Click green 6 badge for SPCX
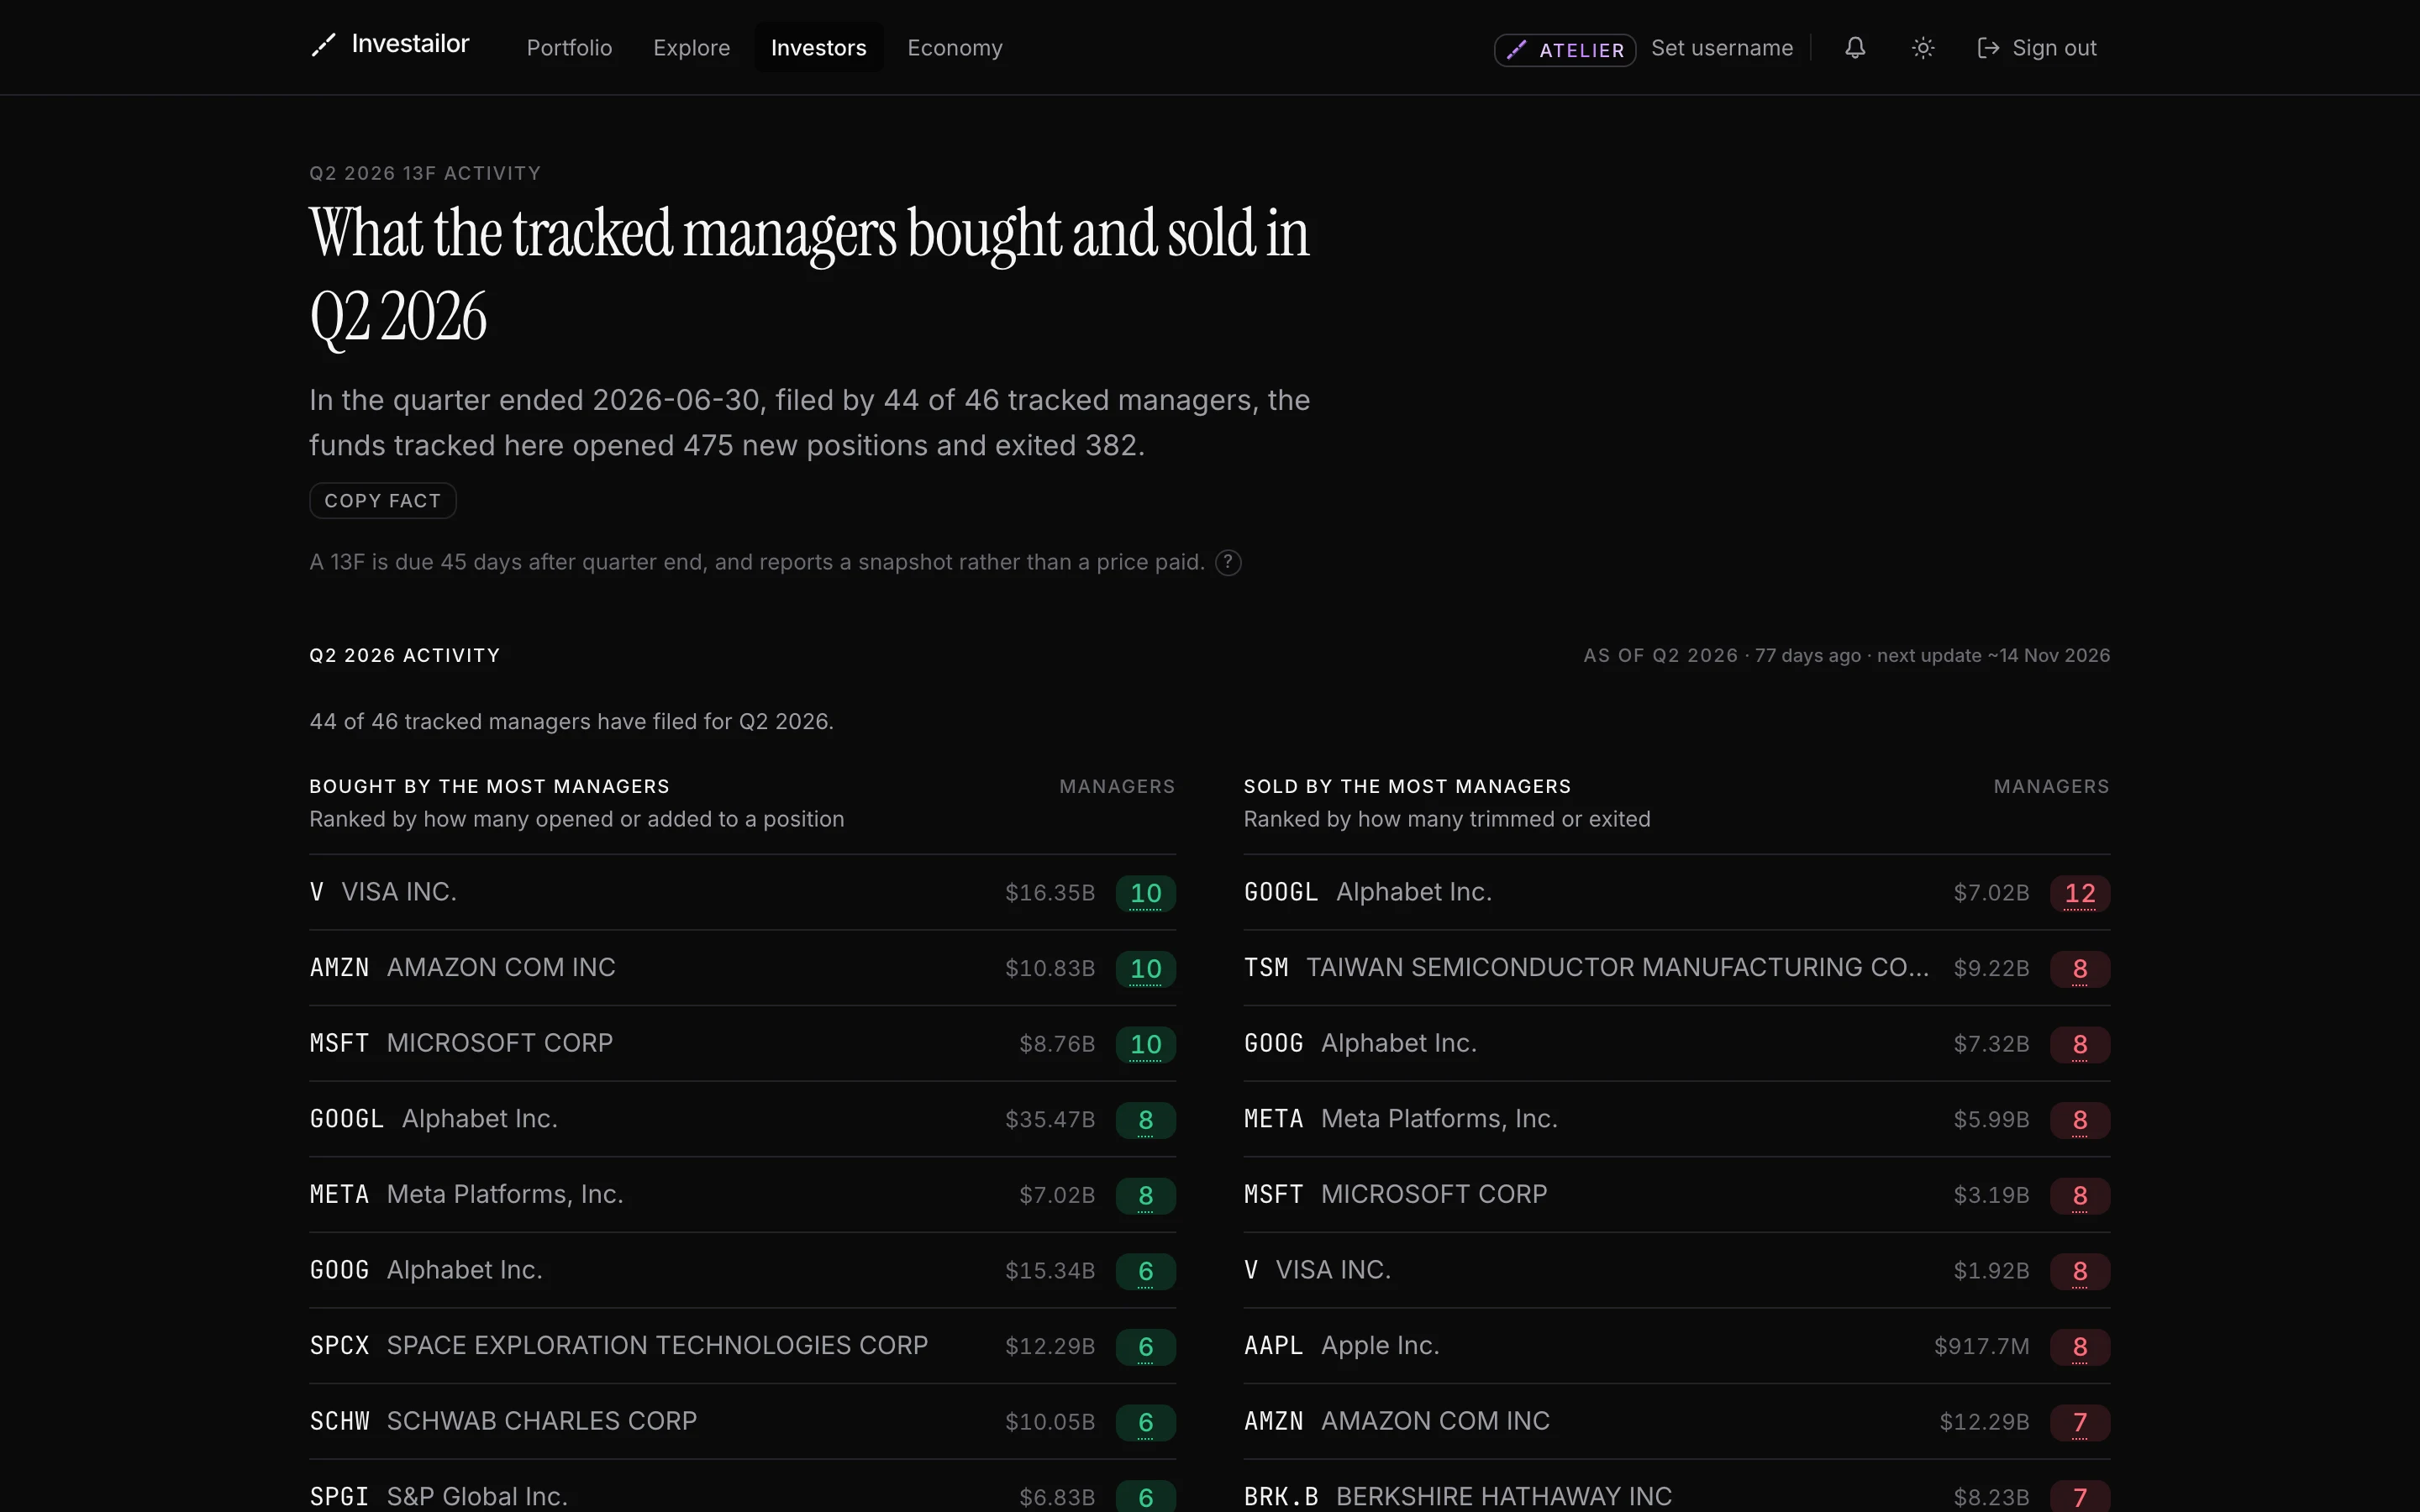This screenshot has width=2420, height=1512. (1145, 1347)
